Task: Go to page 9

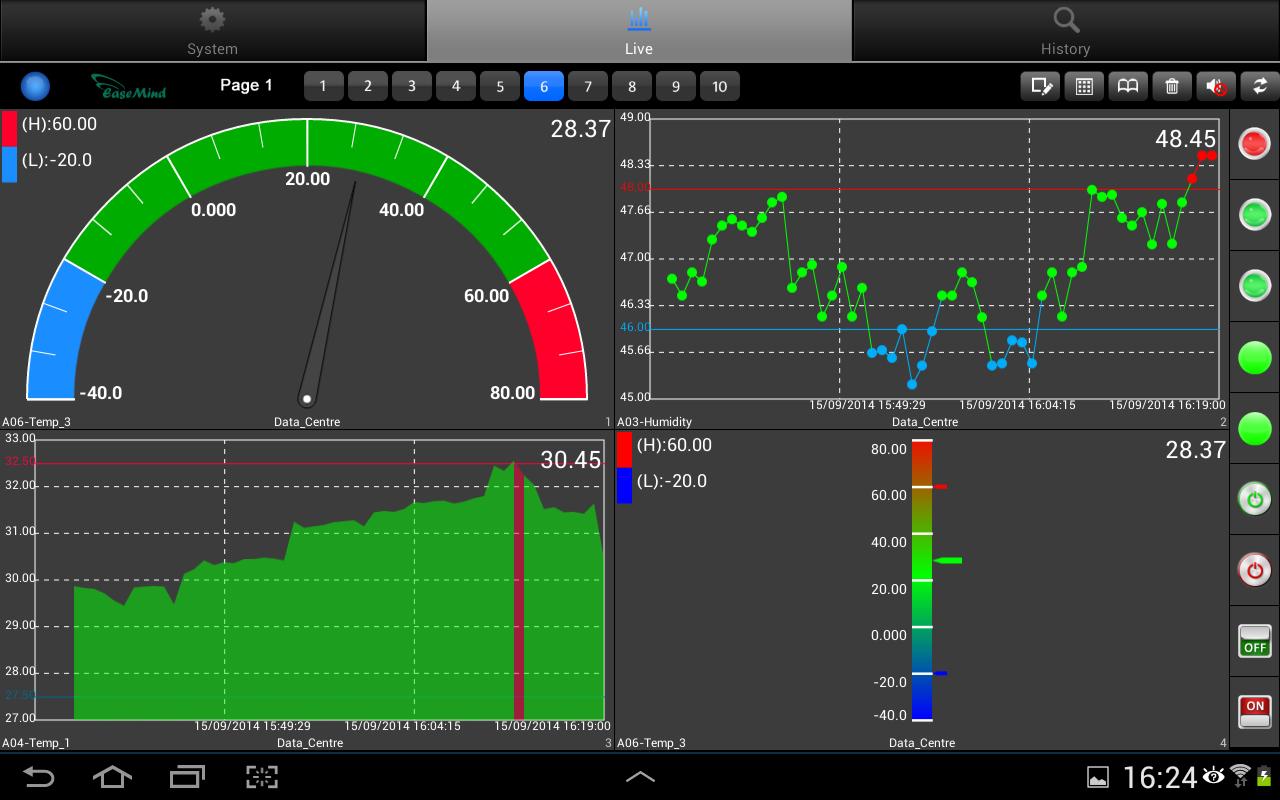Action: click(x=675, y=86)
